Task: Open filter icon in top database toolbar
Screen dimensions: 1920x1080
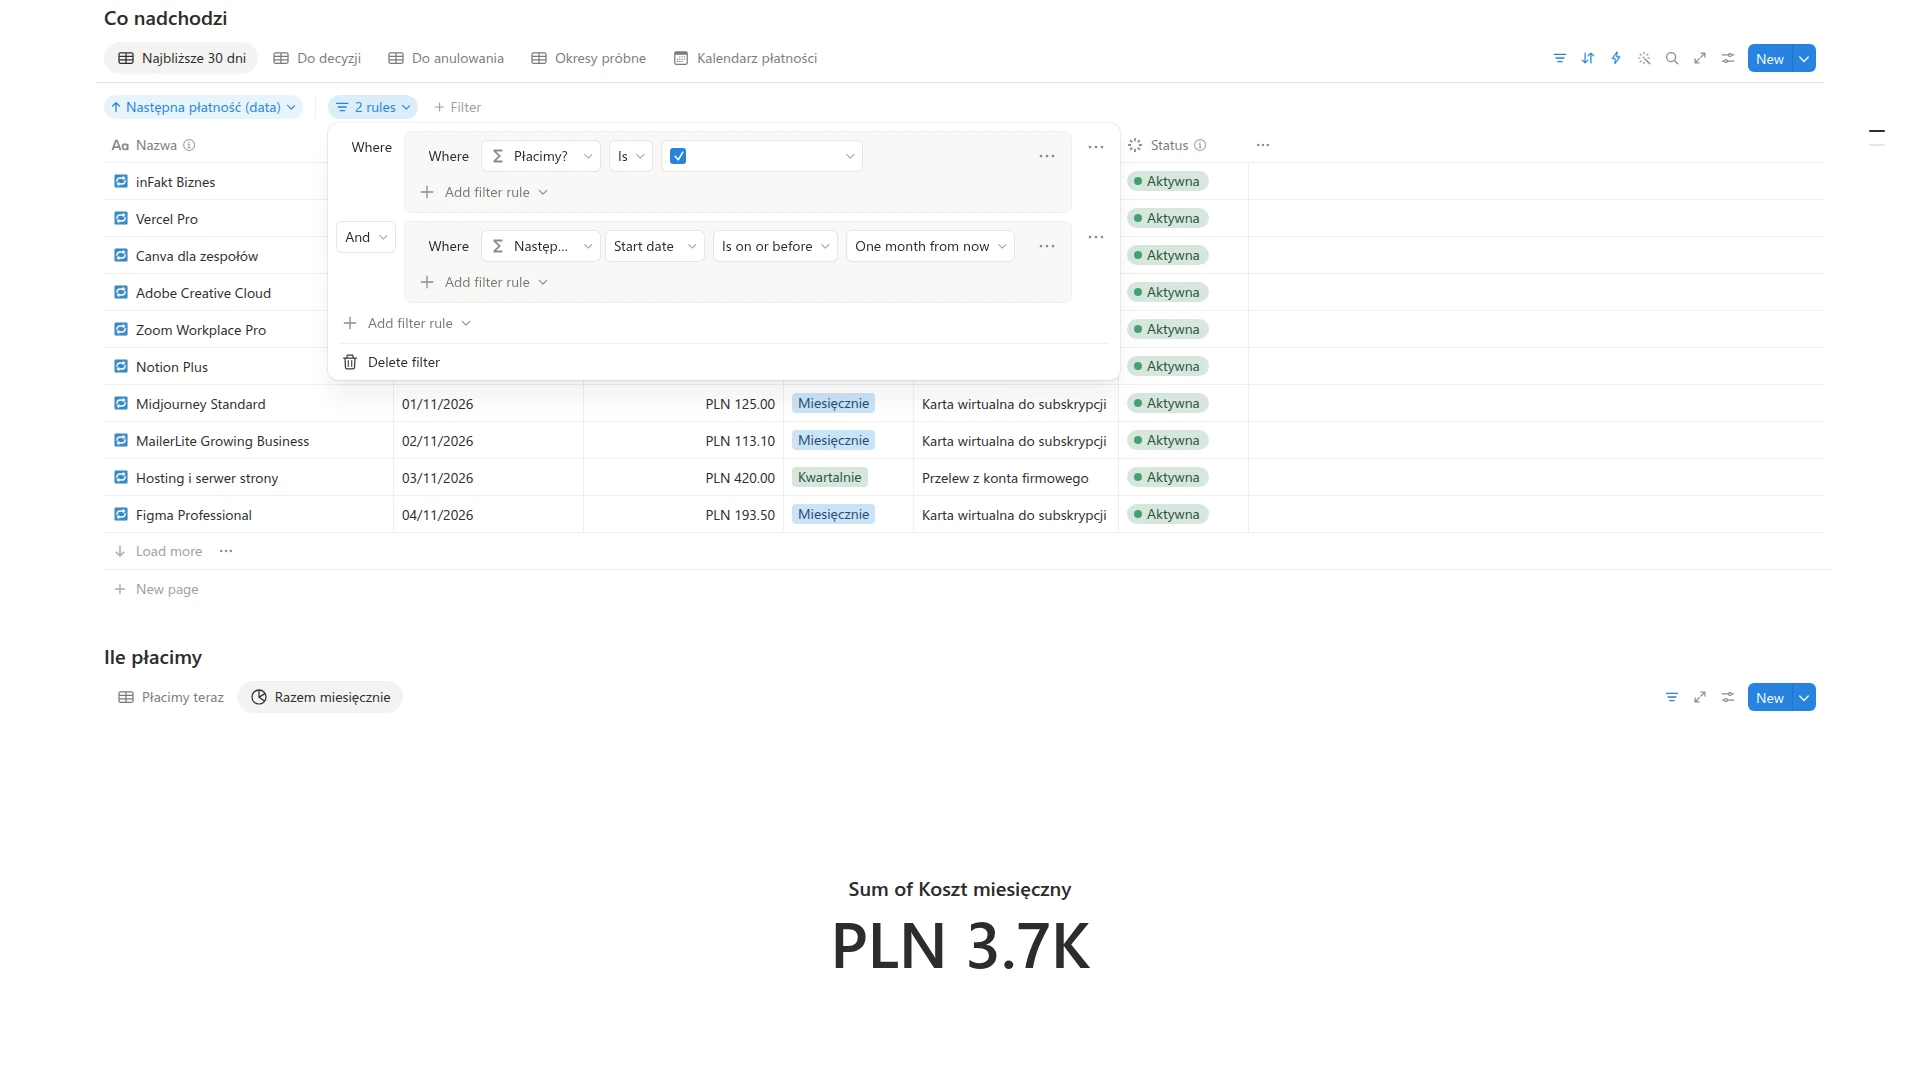Action: (x=1559, y=58)
